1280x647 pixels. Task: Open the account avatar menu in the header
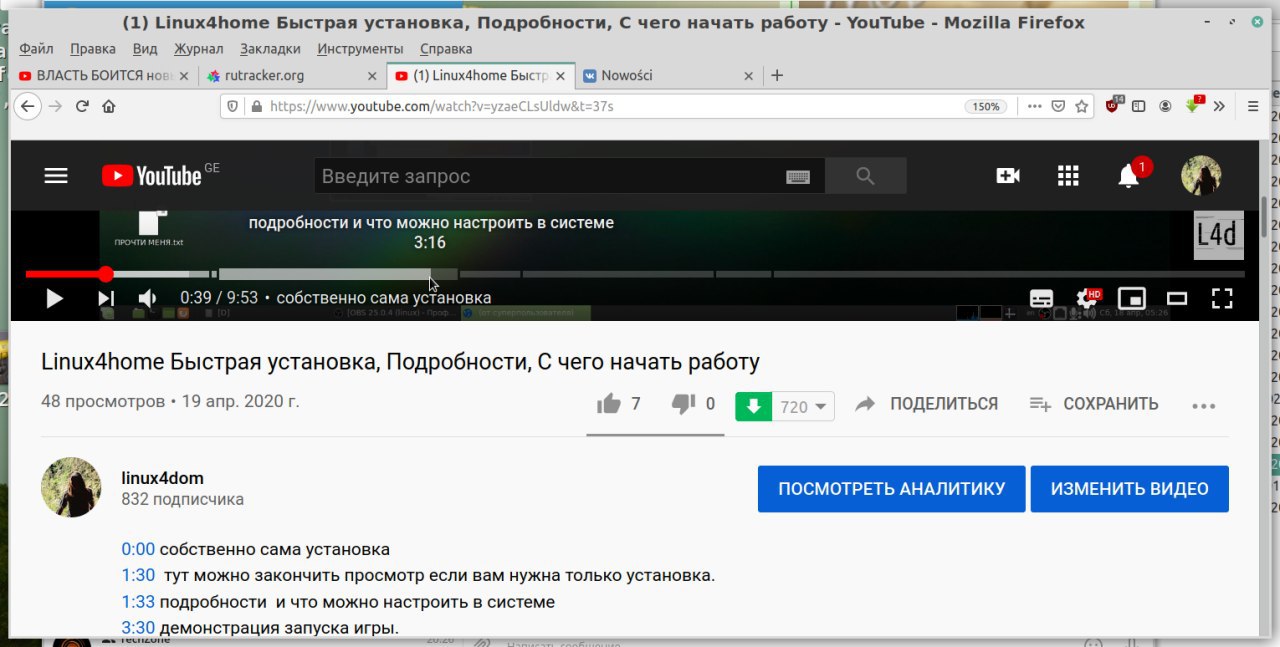pyautogui.click(x=1201, y=176)
